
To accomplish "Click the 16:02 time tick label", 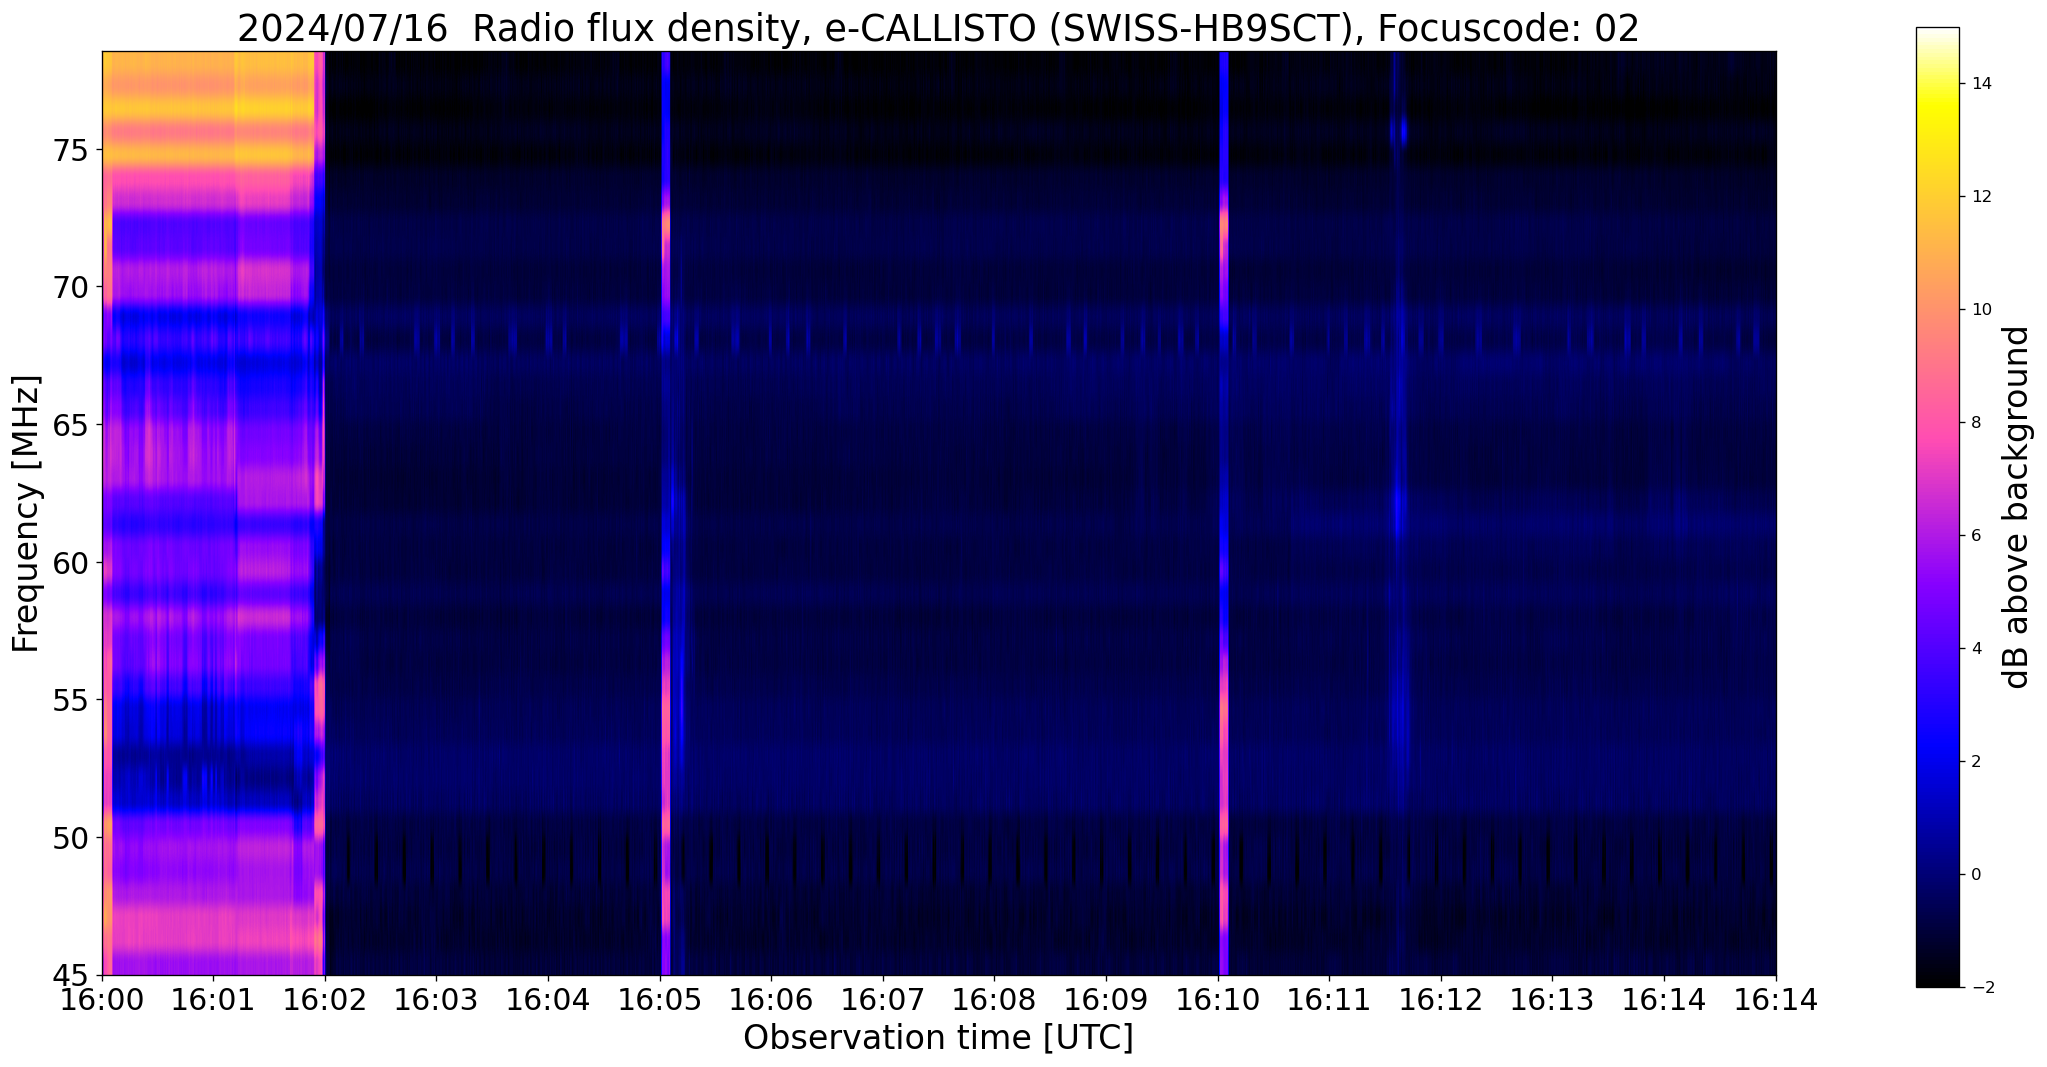I will coord(325,999).
